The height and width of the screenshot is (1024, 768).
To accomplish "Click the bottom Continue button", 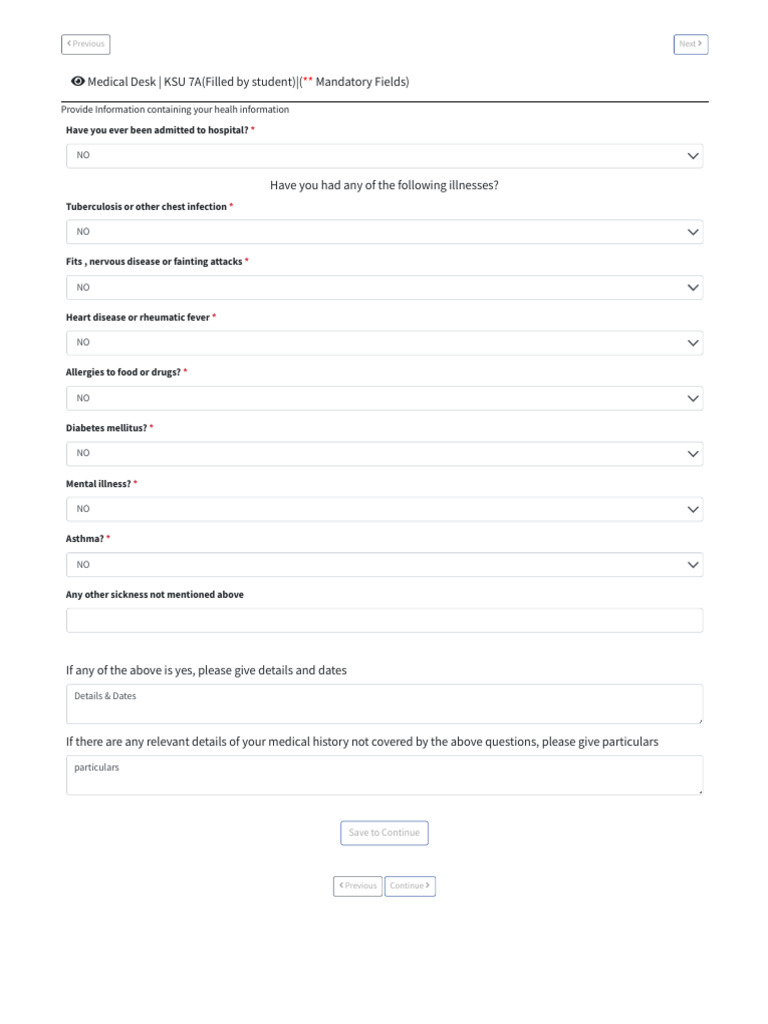I will [410, 886].
